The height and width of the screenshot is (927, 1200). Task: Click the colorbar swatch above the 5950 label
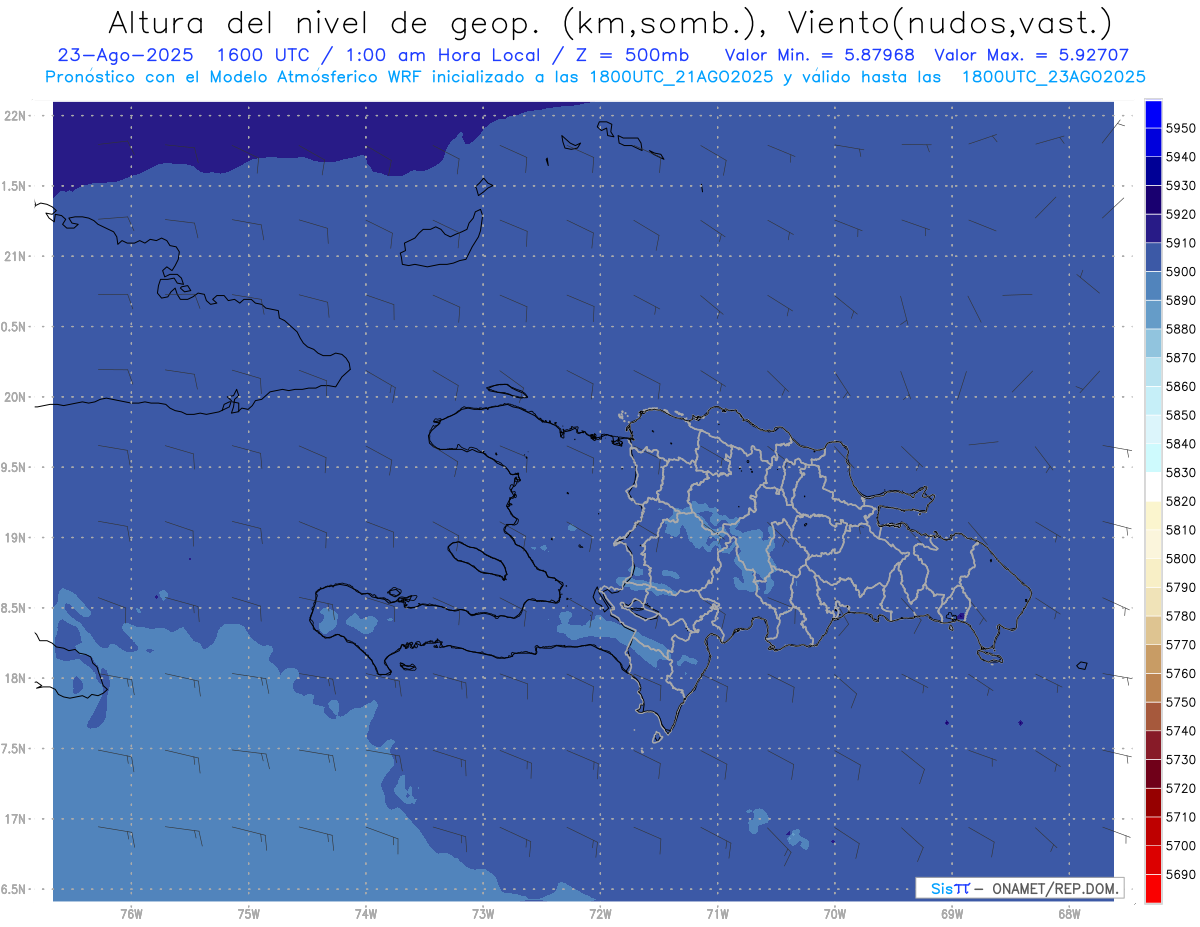[x=1153, y=114]
